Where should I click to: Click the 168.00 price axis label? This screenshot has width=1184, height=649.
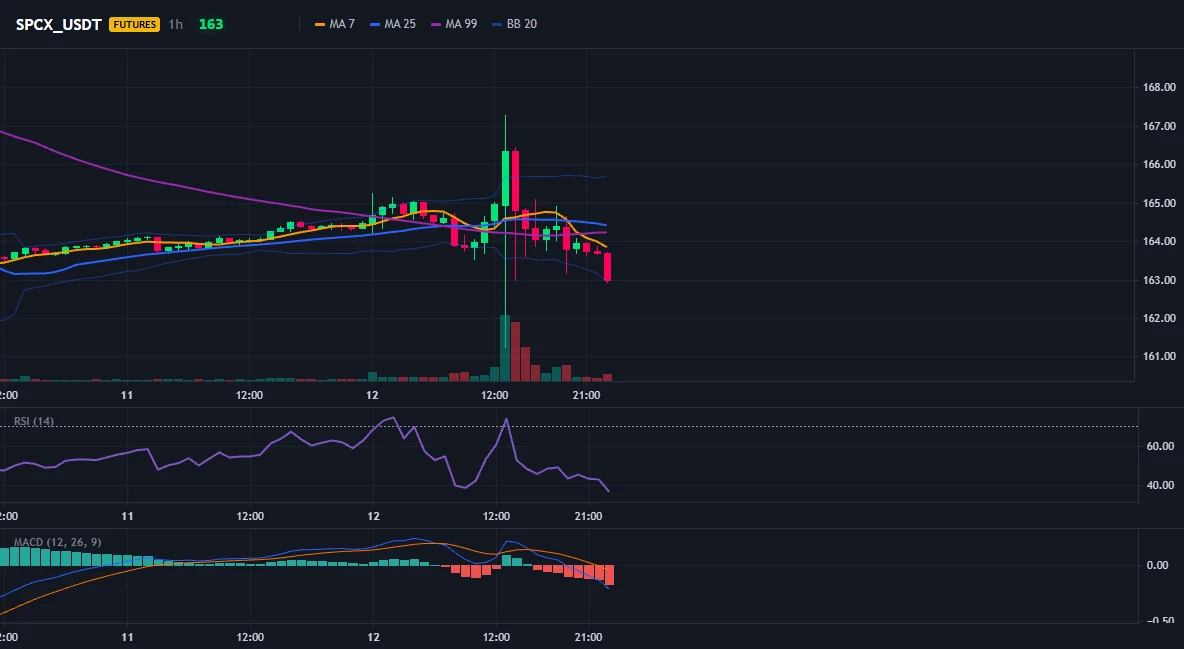[1159, 88]
